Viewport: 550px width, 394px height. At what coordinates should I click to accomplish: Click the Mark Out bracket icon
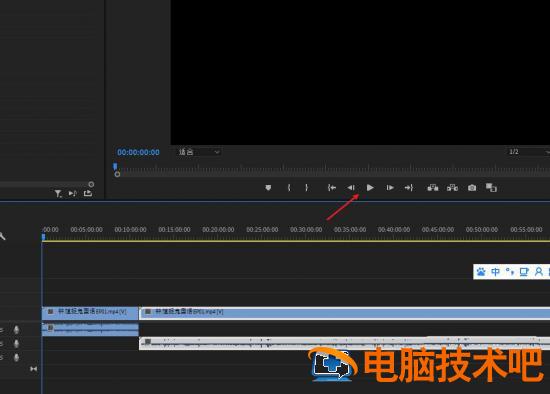click(x=307, y=188)
